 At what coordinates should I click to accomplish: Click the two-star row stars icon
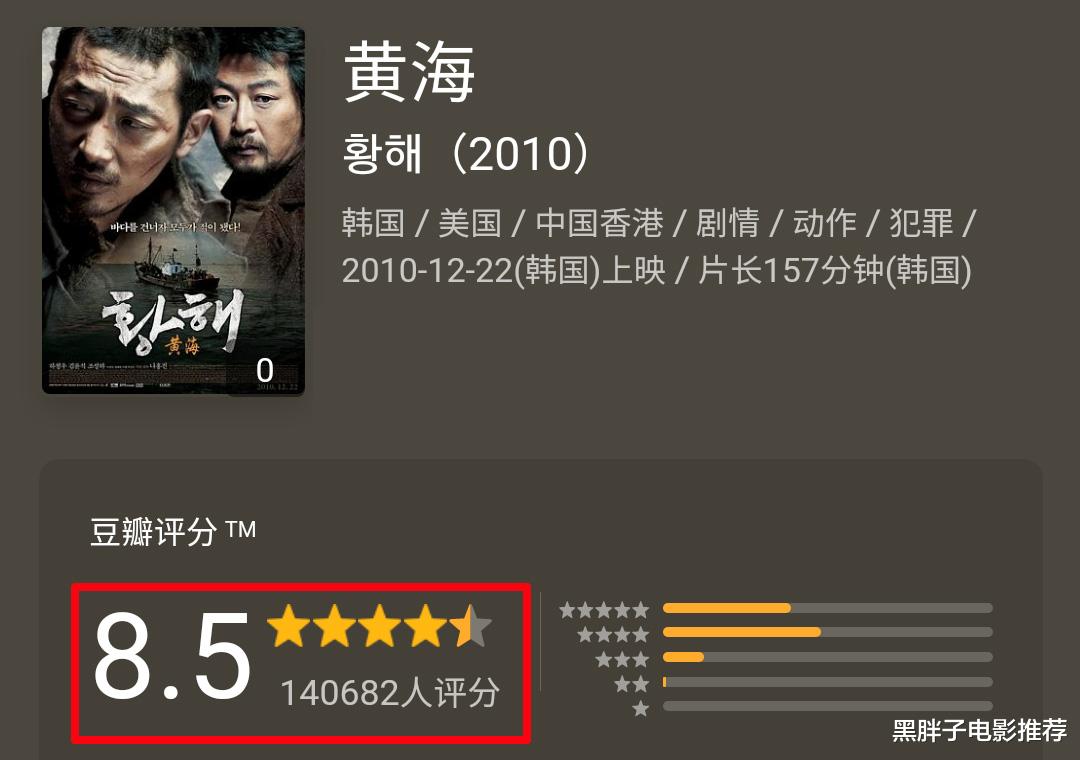(x=632, y=684)
